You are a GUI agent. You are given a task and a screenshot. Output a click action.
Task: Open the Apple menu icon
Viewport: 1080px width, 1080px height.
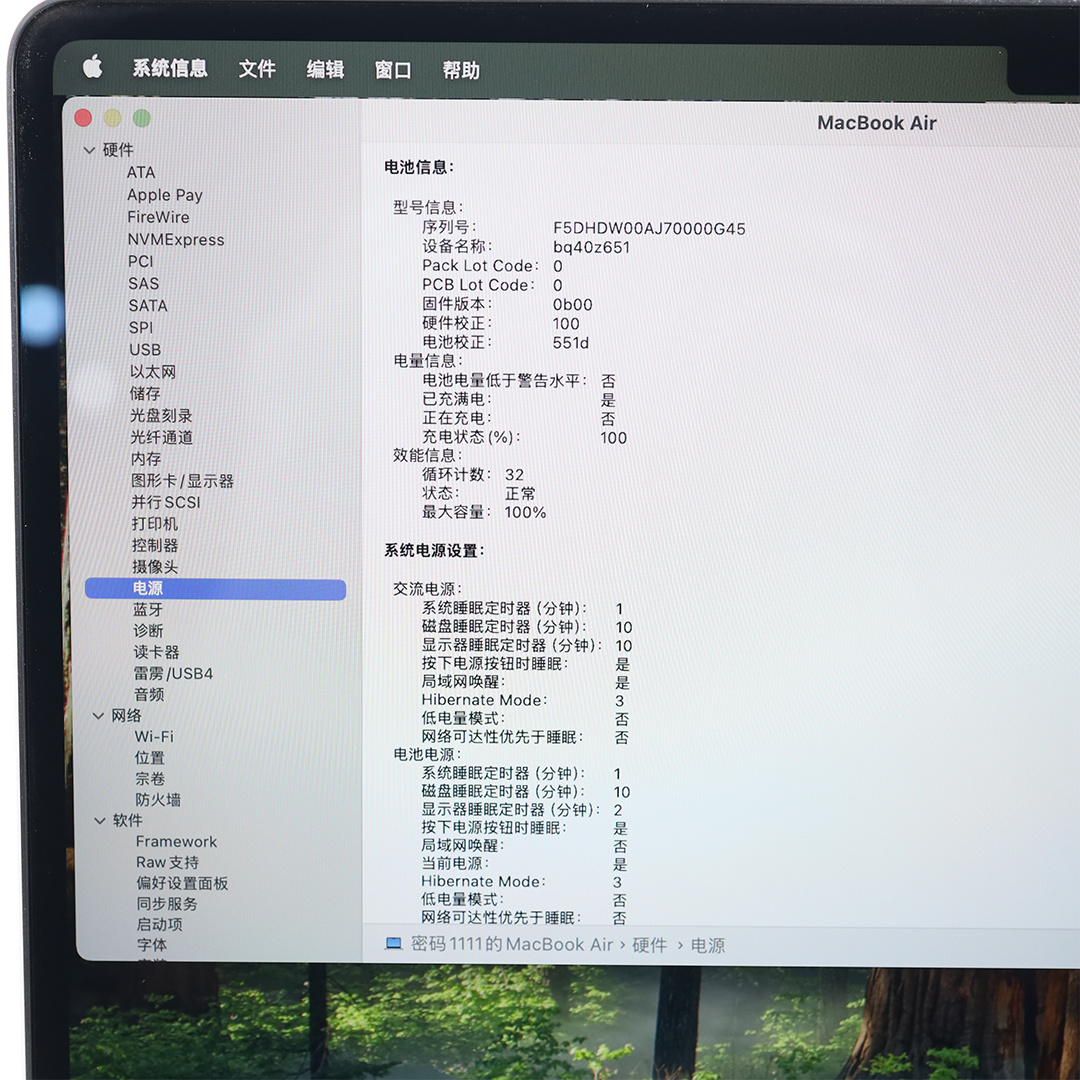tap(93, 68)
